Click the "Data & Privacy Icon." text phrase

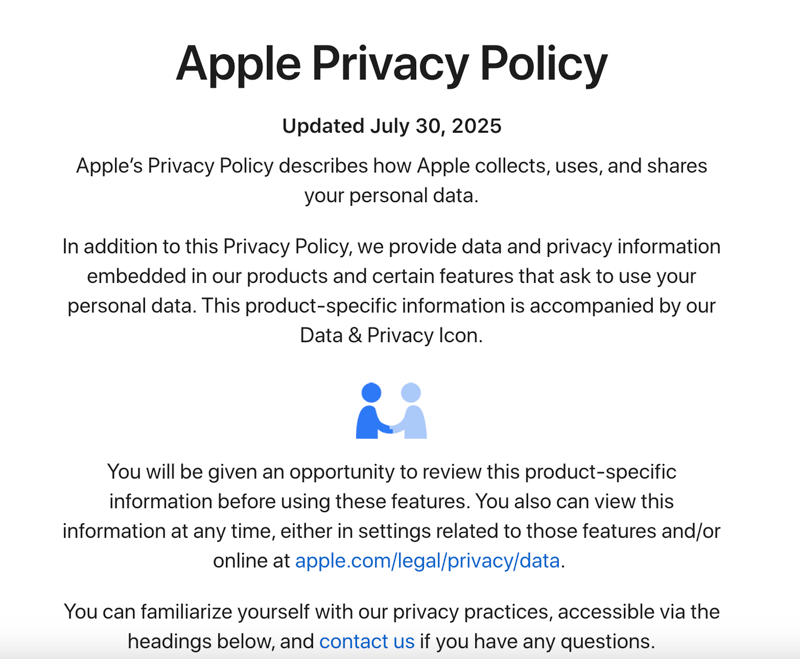[x=391, y=336]
